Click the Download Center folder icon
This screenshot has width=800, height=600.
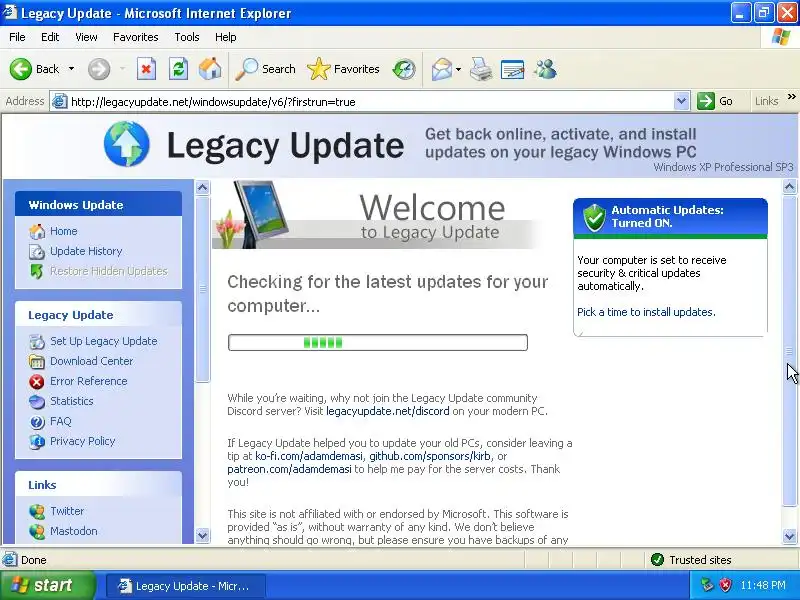(37, 361)
